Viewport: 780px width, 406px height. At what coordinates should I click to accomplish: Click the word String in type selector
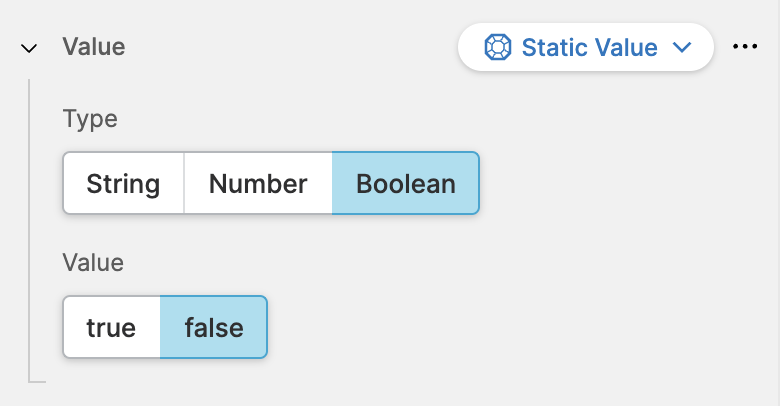[123, 183]
